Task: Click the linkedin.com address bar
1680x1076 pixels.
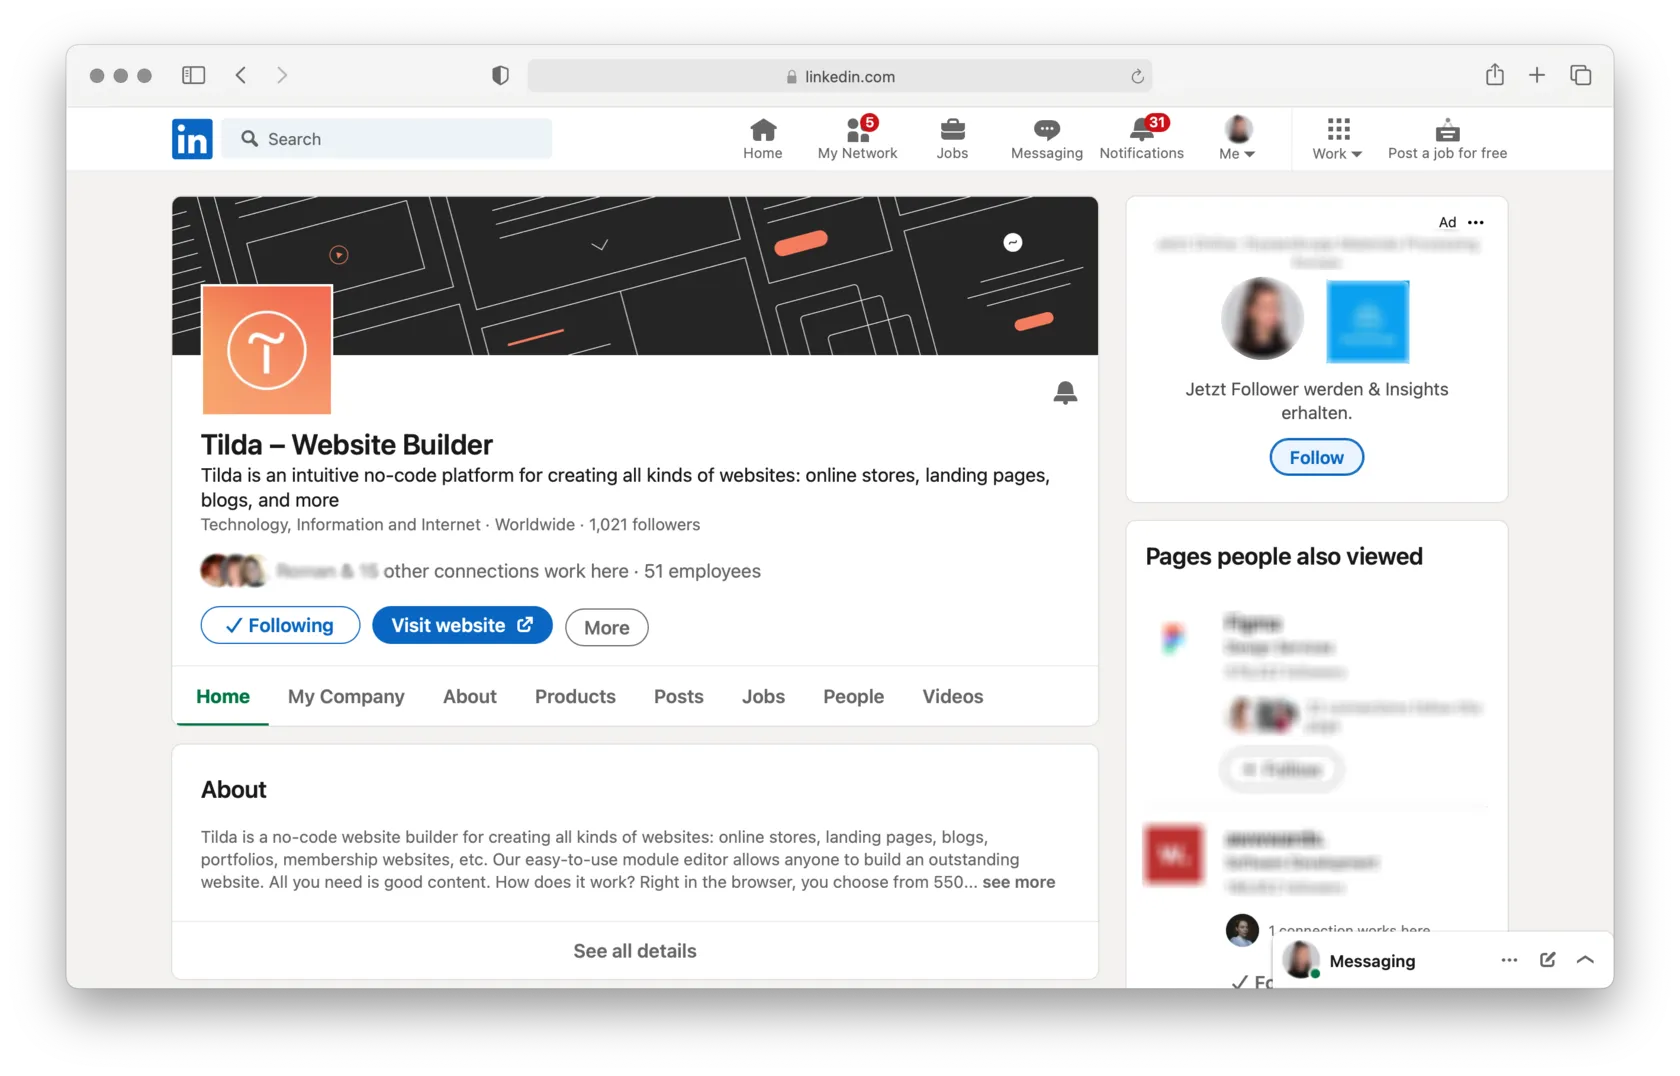Action: [x=840, y=76]
